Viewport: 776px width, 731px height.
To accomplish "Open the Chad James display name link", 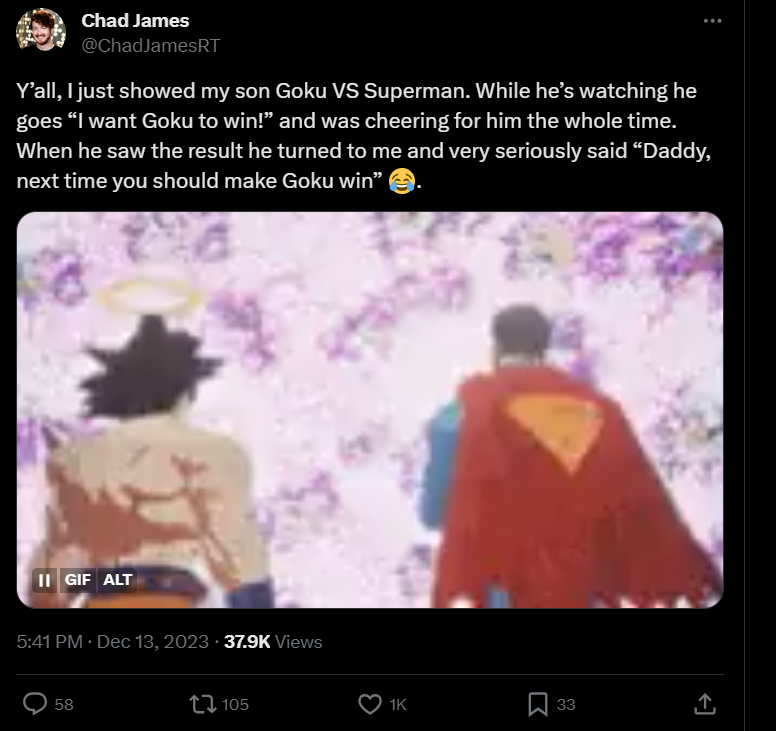I will (x=135, y=21).
